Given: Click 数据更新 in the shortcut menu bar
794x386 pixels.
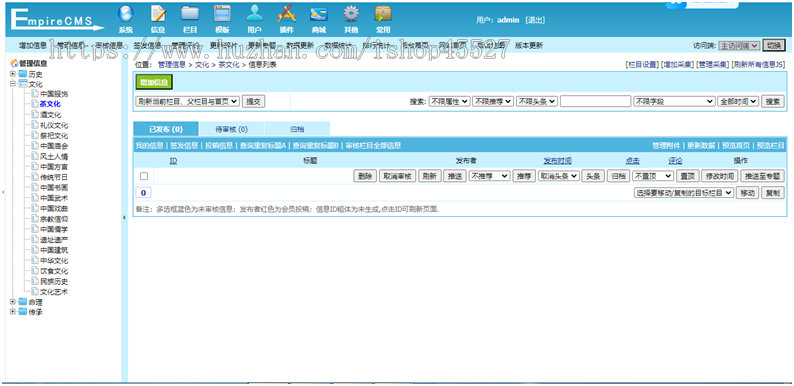Looking at the screenshot, I should [300, 45].
